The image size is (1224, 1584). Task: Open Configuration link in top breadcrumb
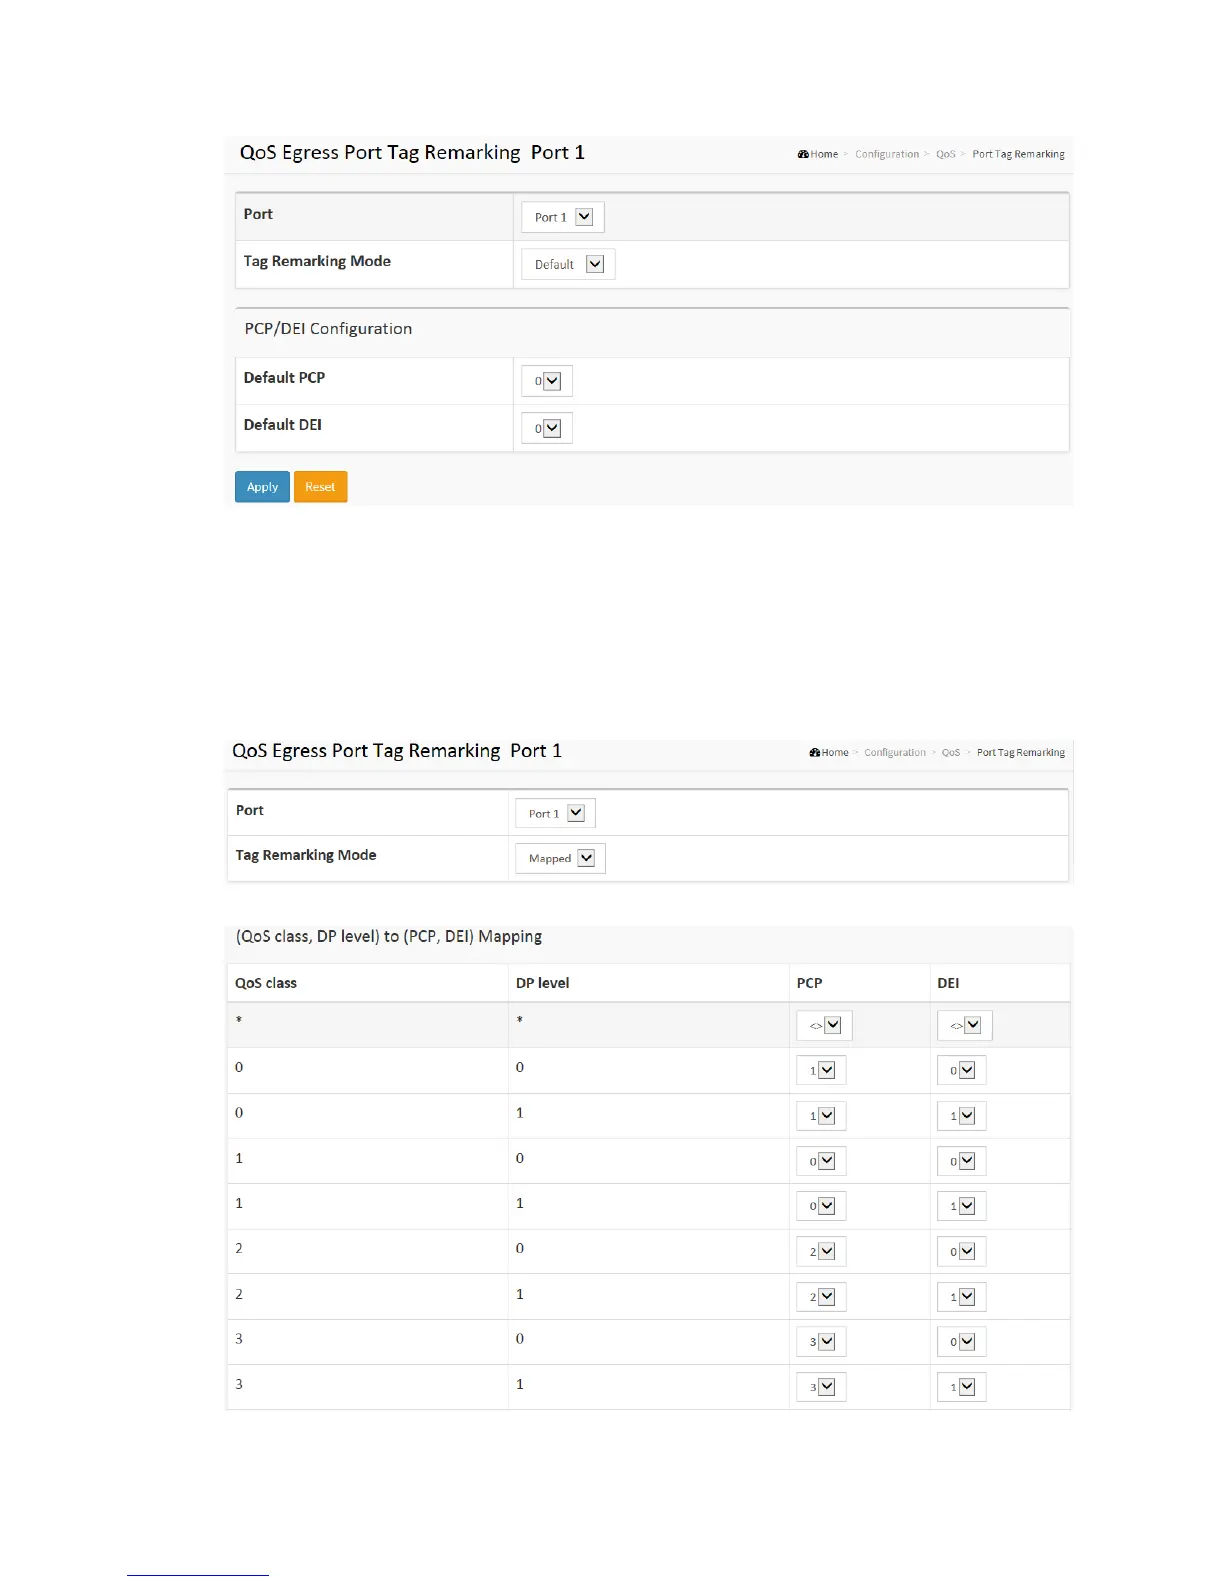point(886,154)
